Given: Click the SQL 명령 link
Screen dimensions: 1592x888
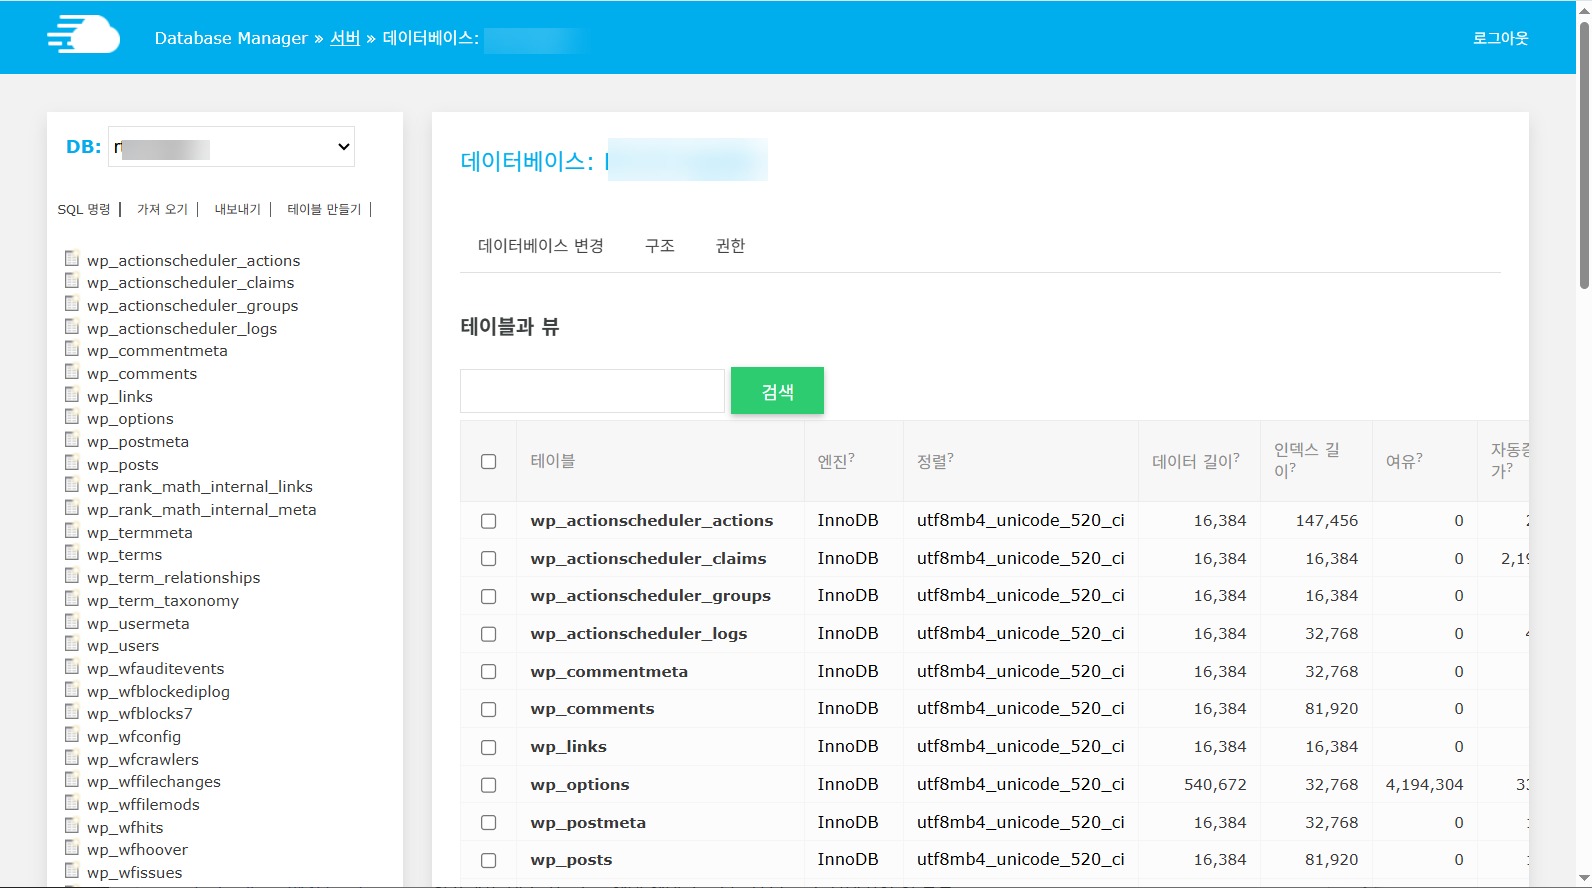Looking at the screenshot, I should click(x=84, y=209).
